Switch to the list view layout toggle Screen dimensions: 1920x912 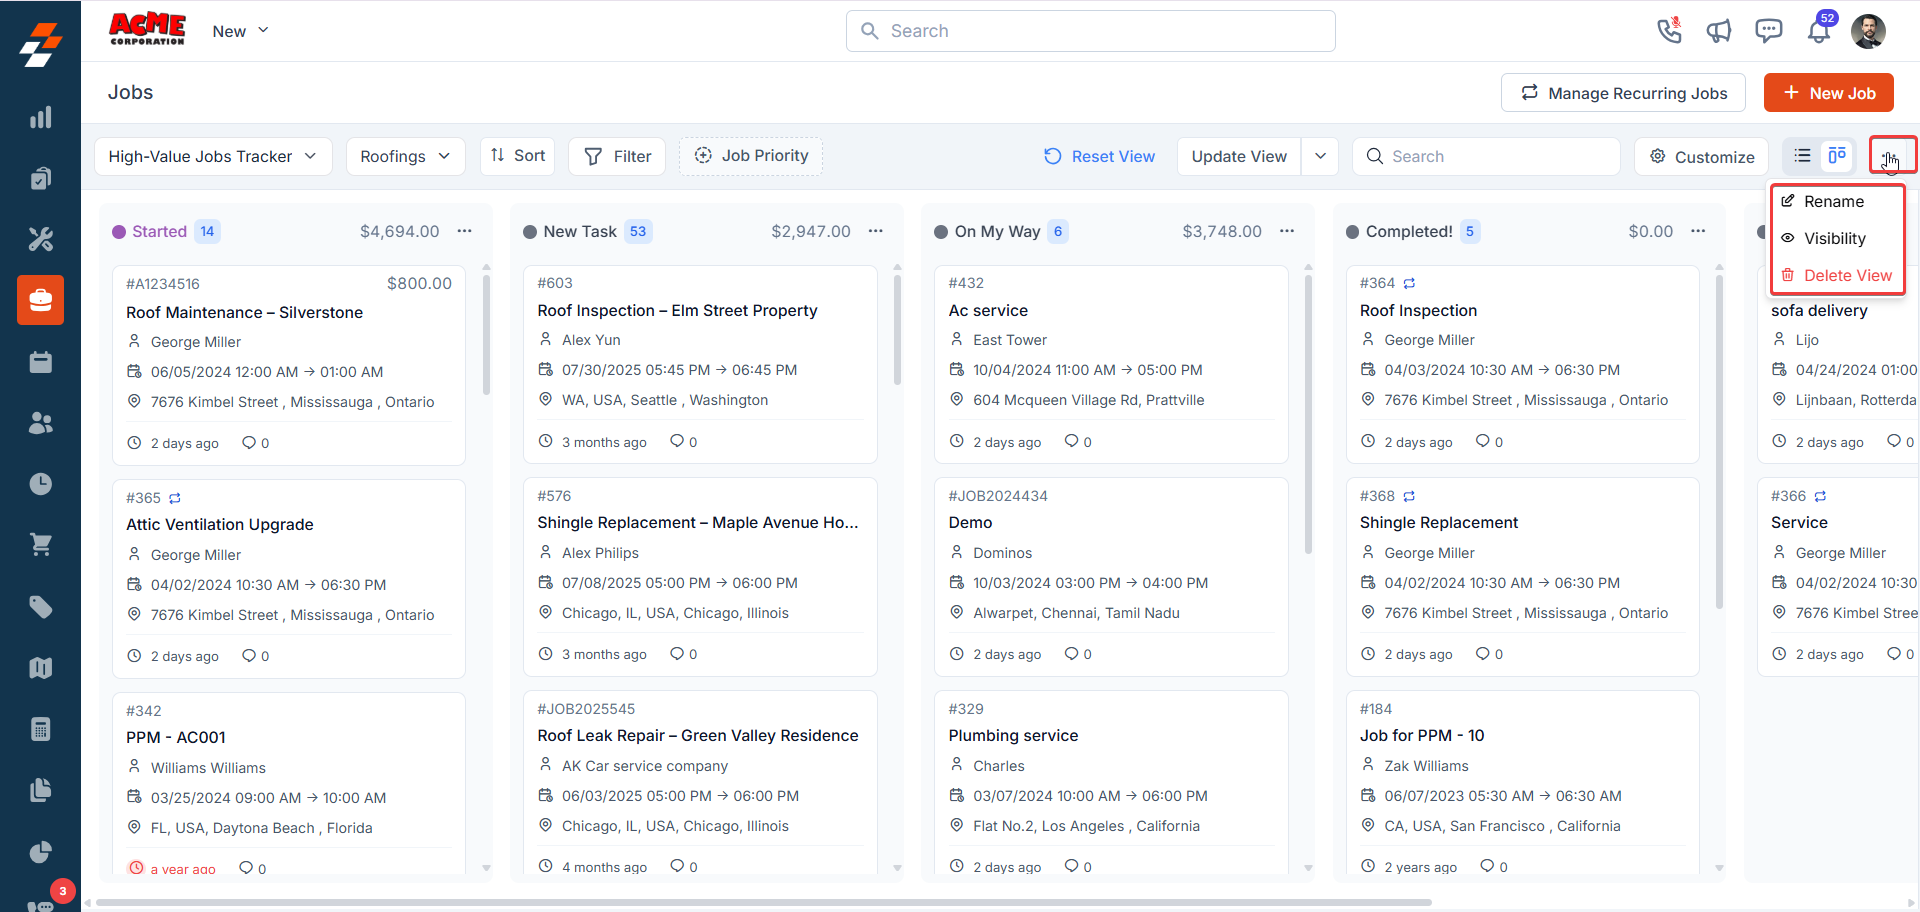(x=1803, y=156)
